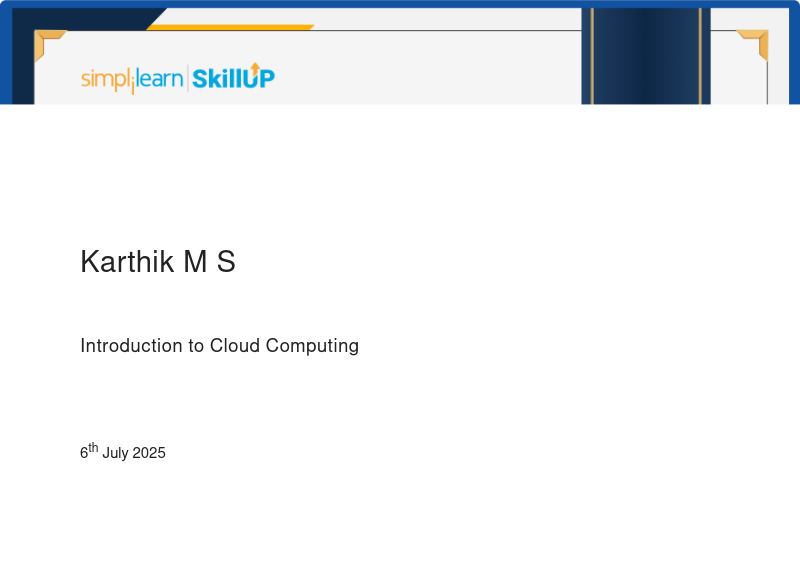800x565 pixels.
Task: Click the top-left gold corner ornament
Action: [46, 41]
